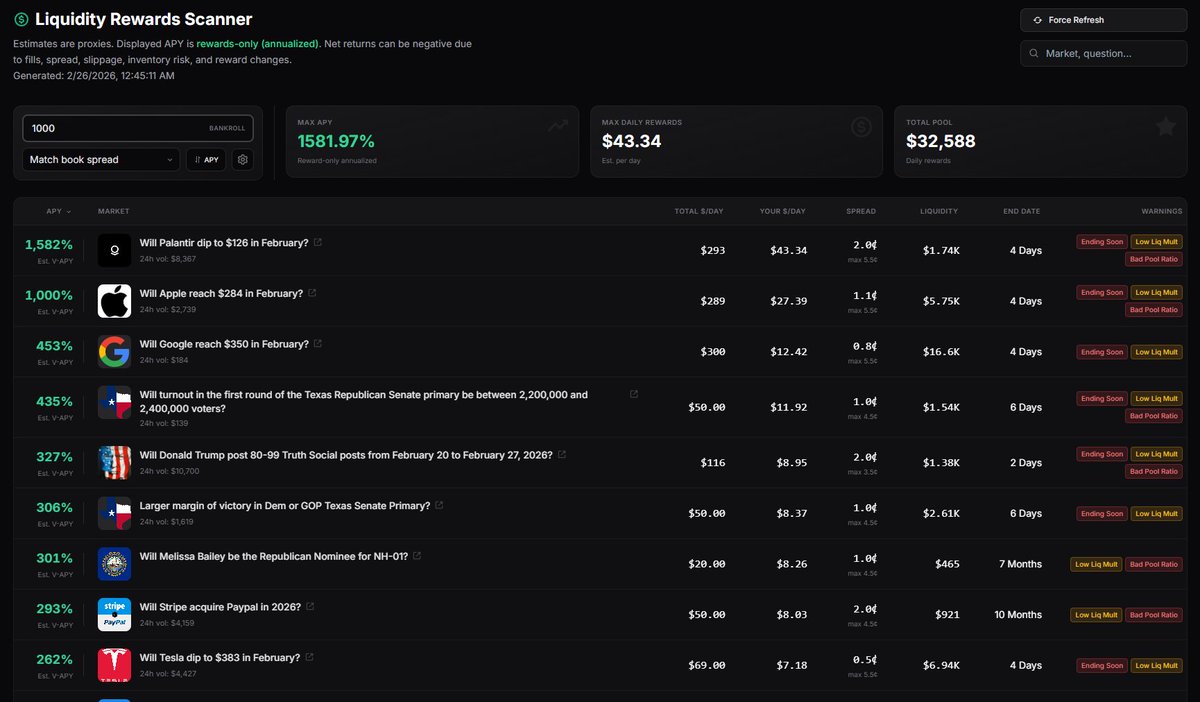Click the 24h vol: $10,700 text
Viewport: 1200px width, 702px height.
pyautogui.click(x=169, y=471)
